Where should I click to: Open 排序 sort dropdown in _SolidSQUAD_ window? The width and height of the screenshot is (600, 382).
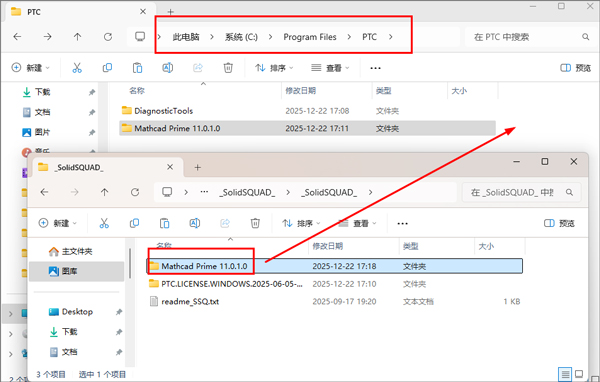coord(301,223)
